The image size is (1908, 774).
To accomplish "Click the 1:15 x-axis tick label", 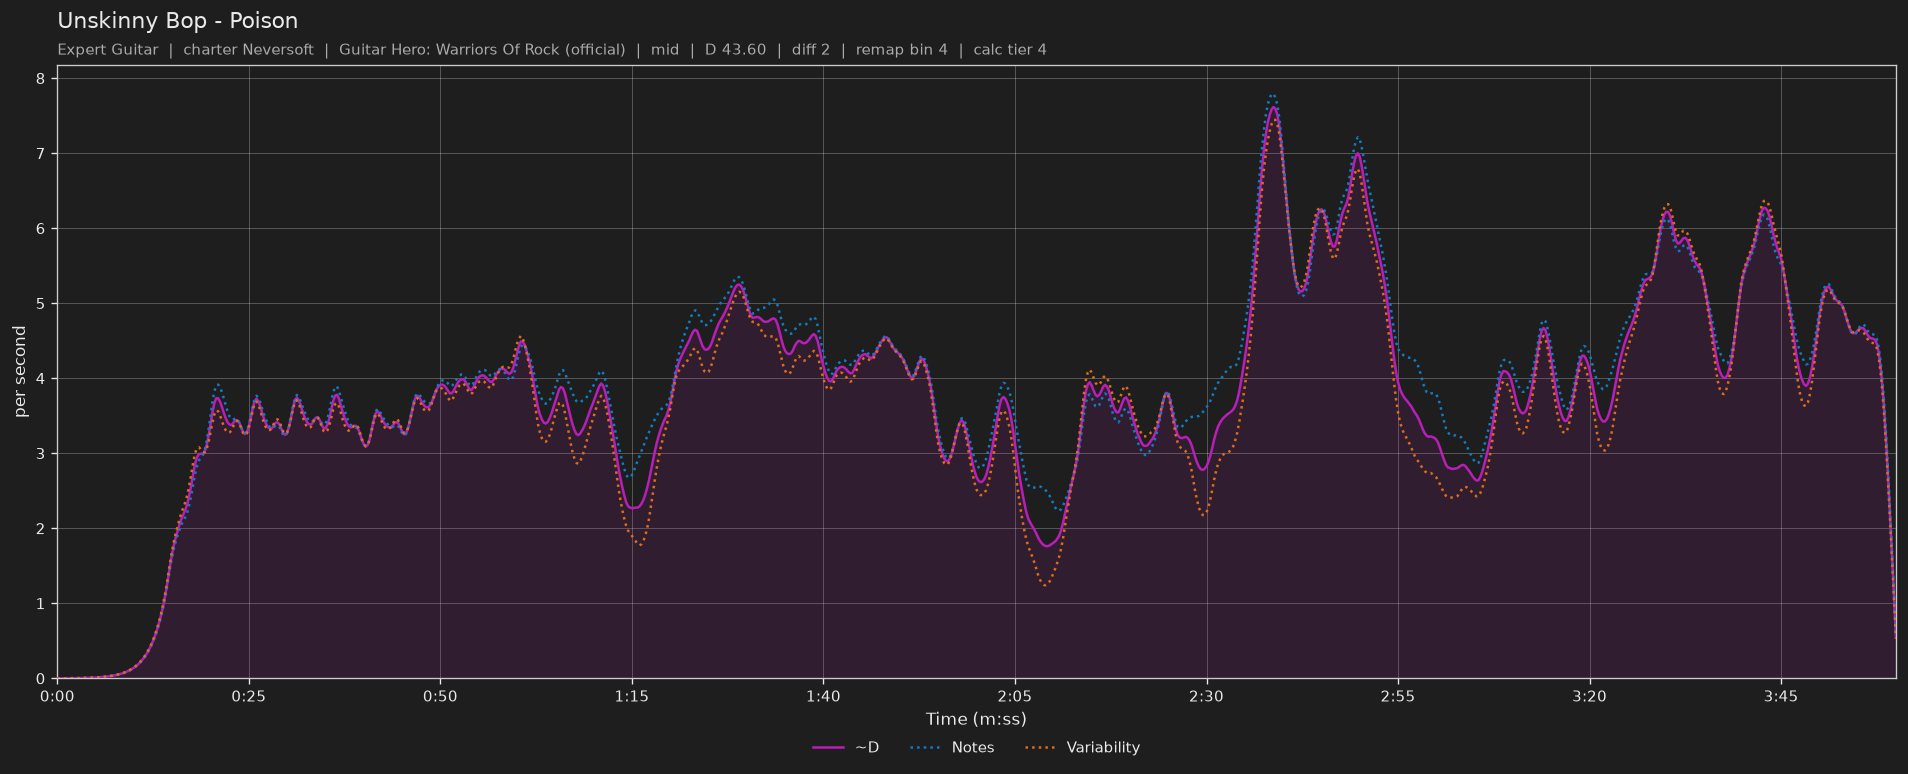I will point(632,696).
